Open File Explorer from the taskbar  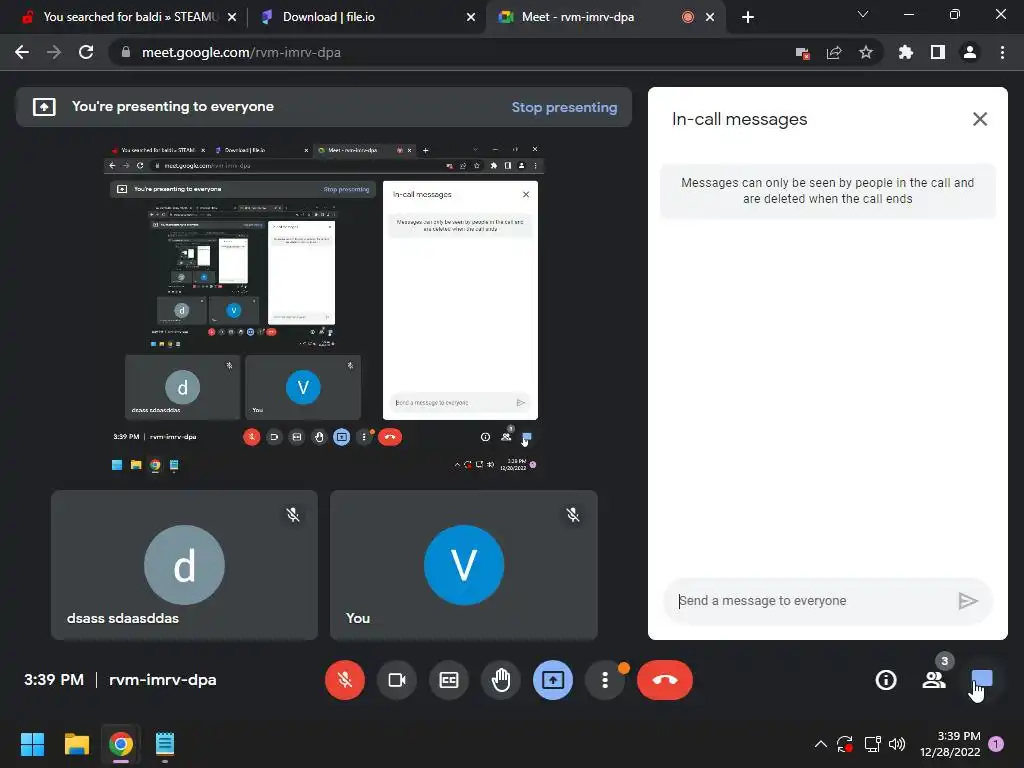pyautogui.click(x=76, y=744)
